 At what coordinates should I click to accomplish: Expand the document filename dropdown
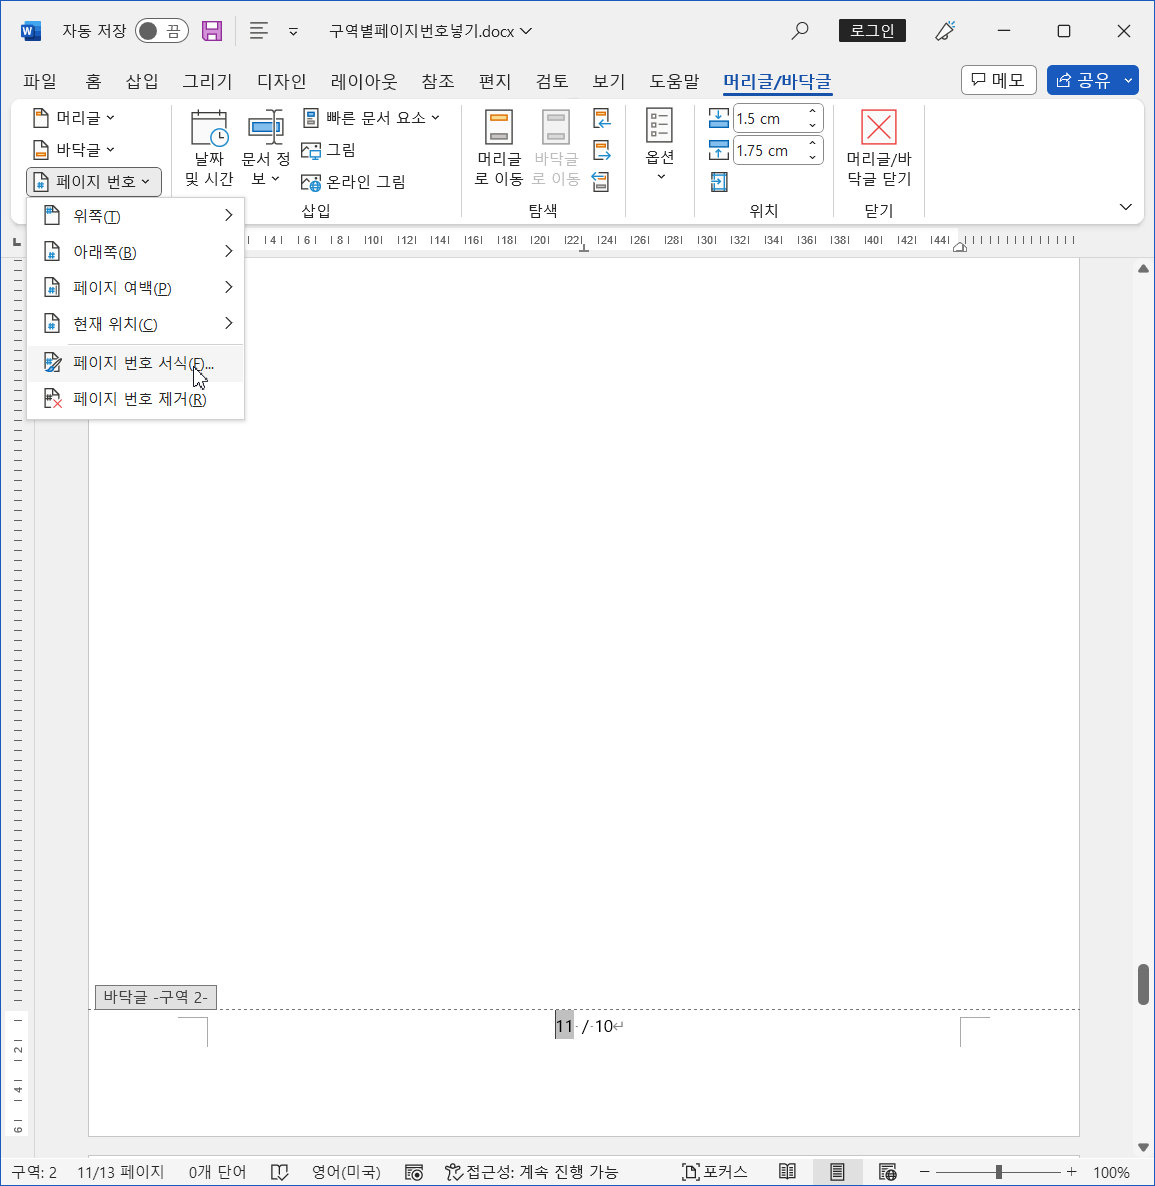point(526,31)
